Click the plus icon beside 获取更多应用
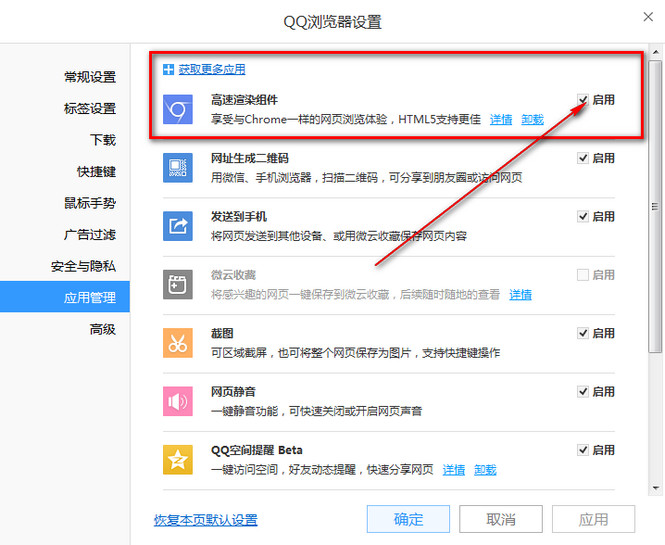 pos(168,70)
